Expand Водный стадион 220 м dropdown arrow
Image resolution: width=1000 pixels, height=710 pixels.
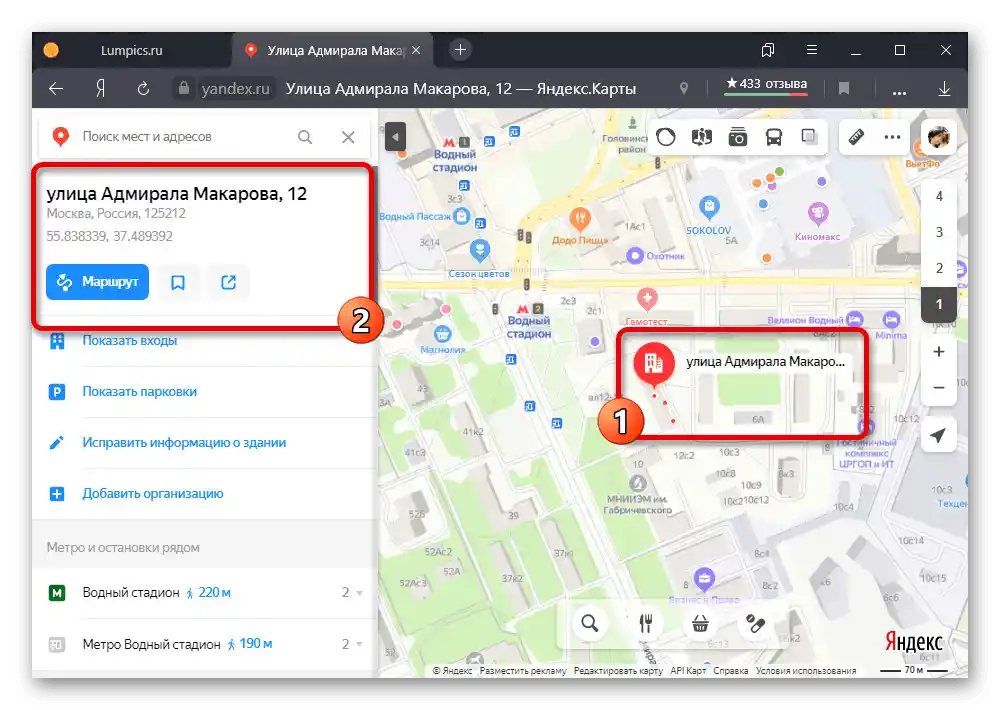(359, 593)
